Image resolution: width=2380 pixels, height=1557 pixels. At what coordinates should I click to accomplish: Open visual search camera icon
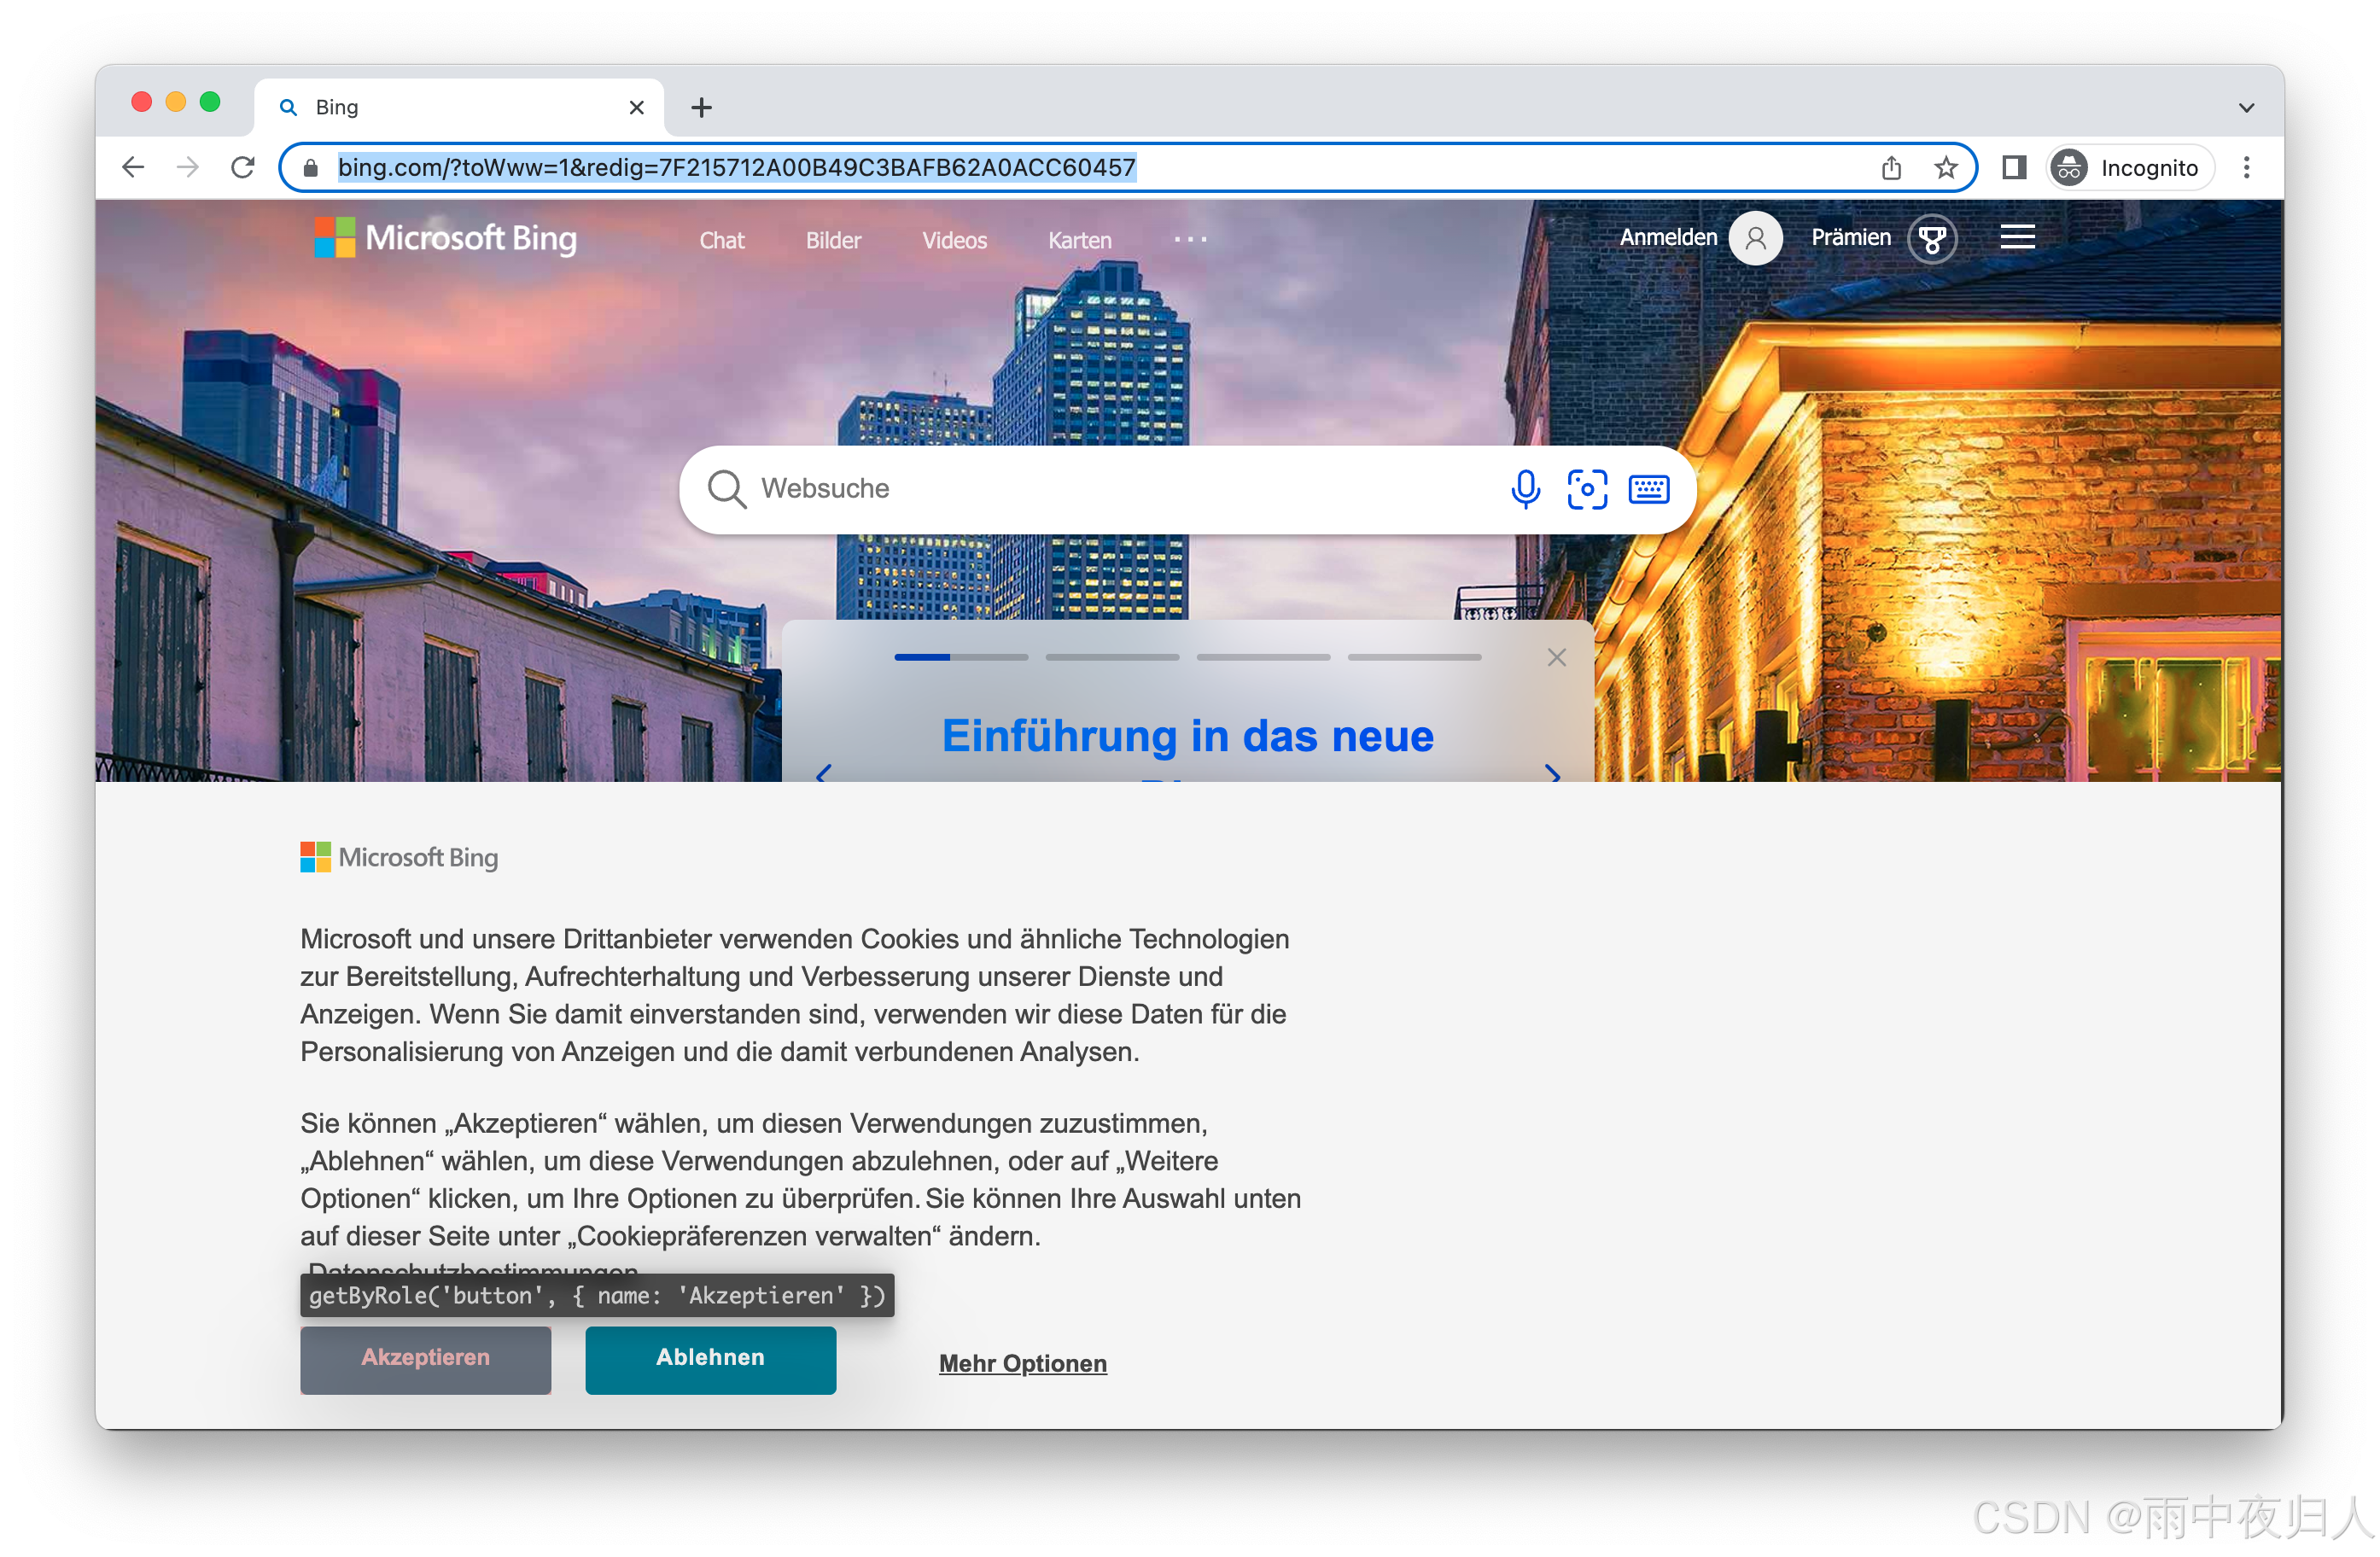[1586, 489]
